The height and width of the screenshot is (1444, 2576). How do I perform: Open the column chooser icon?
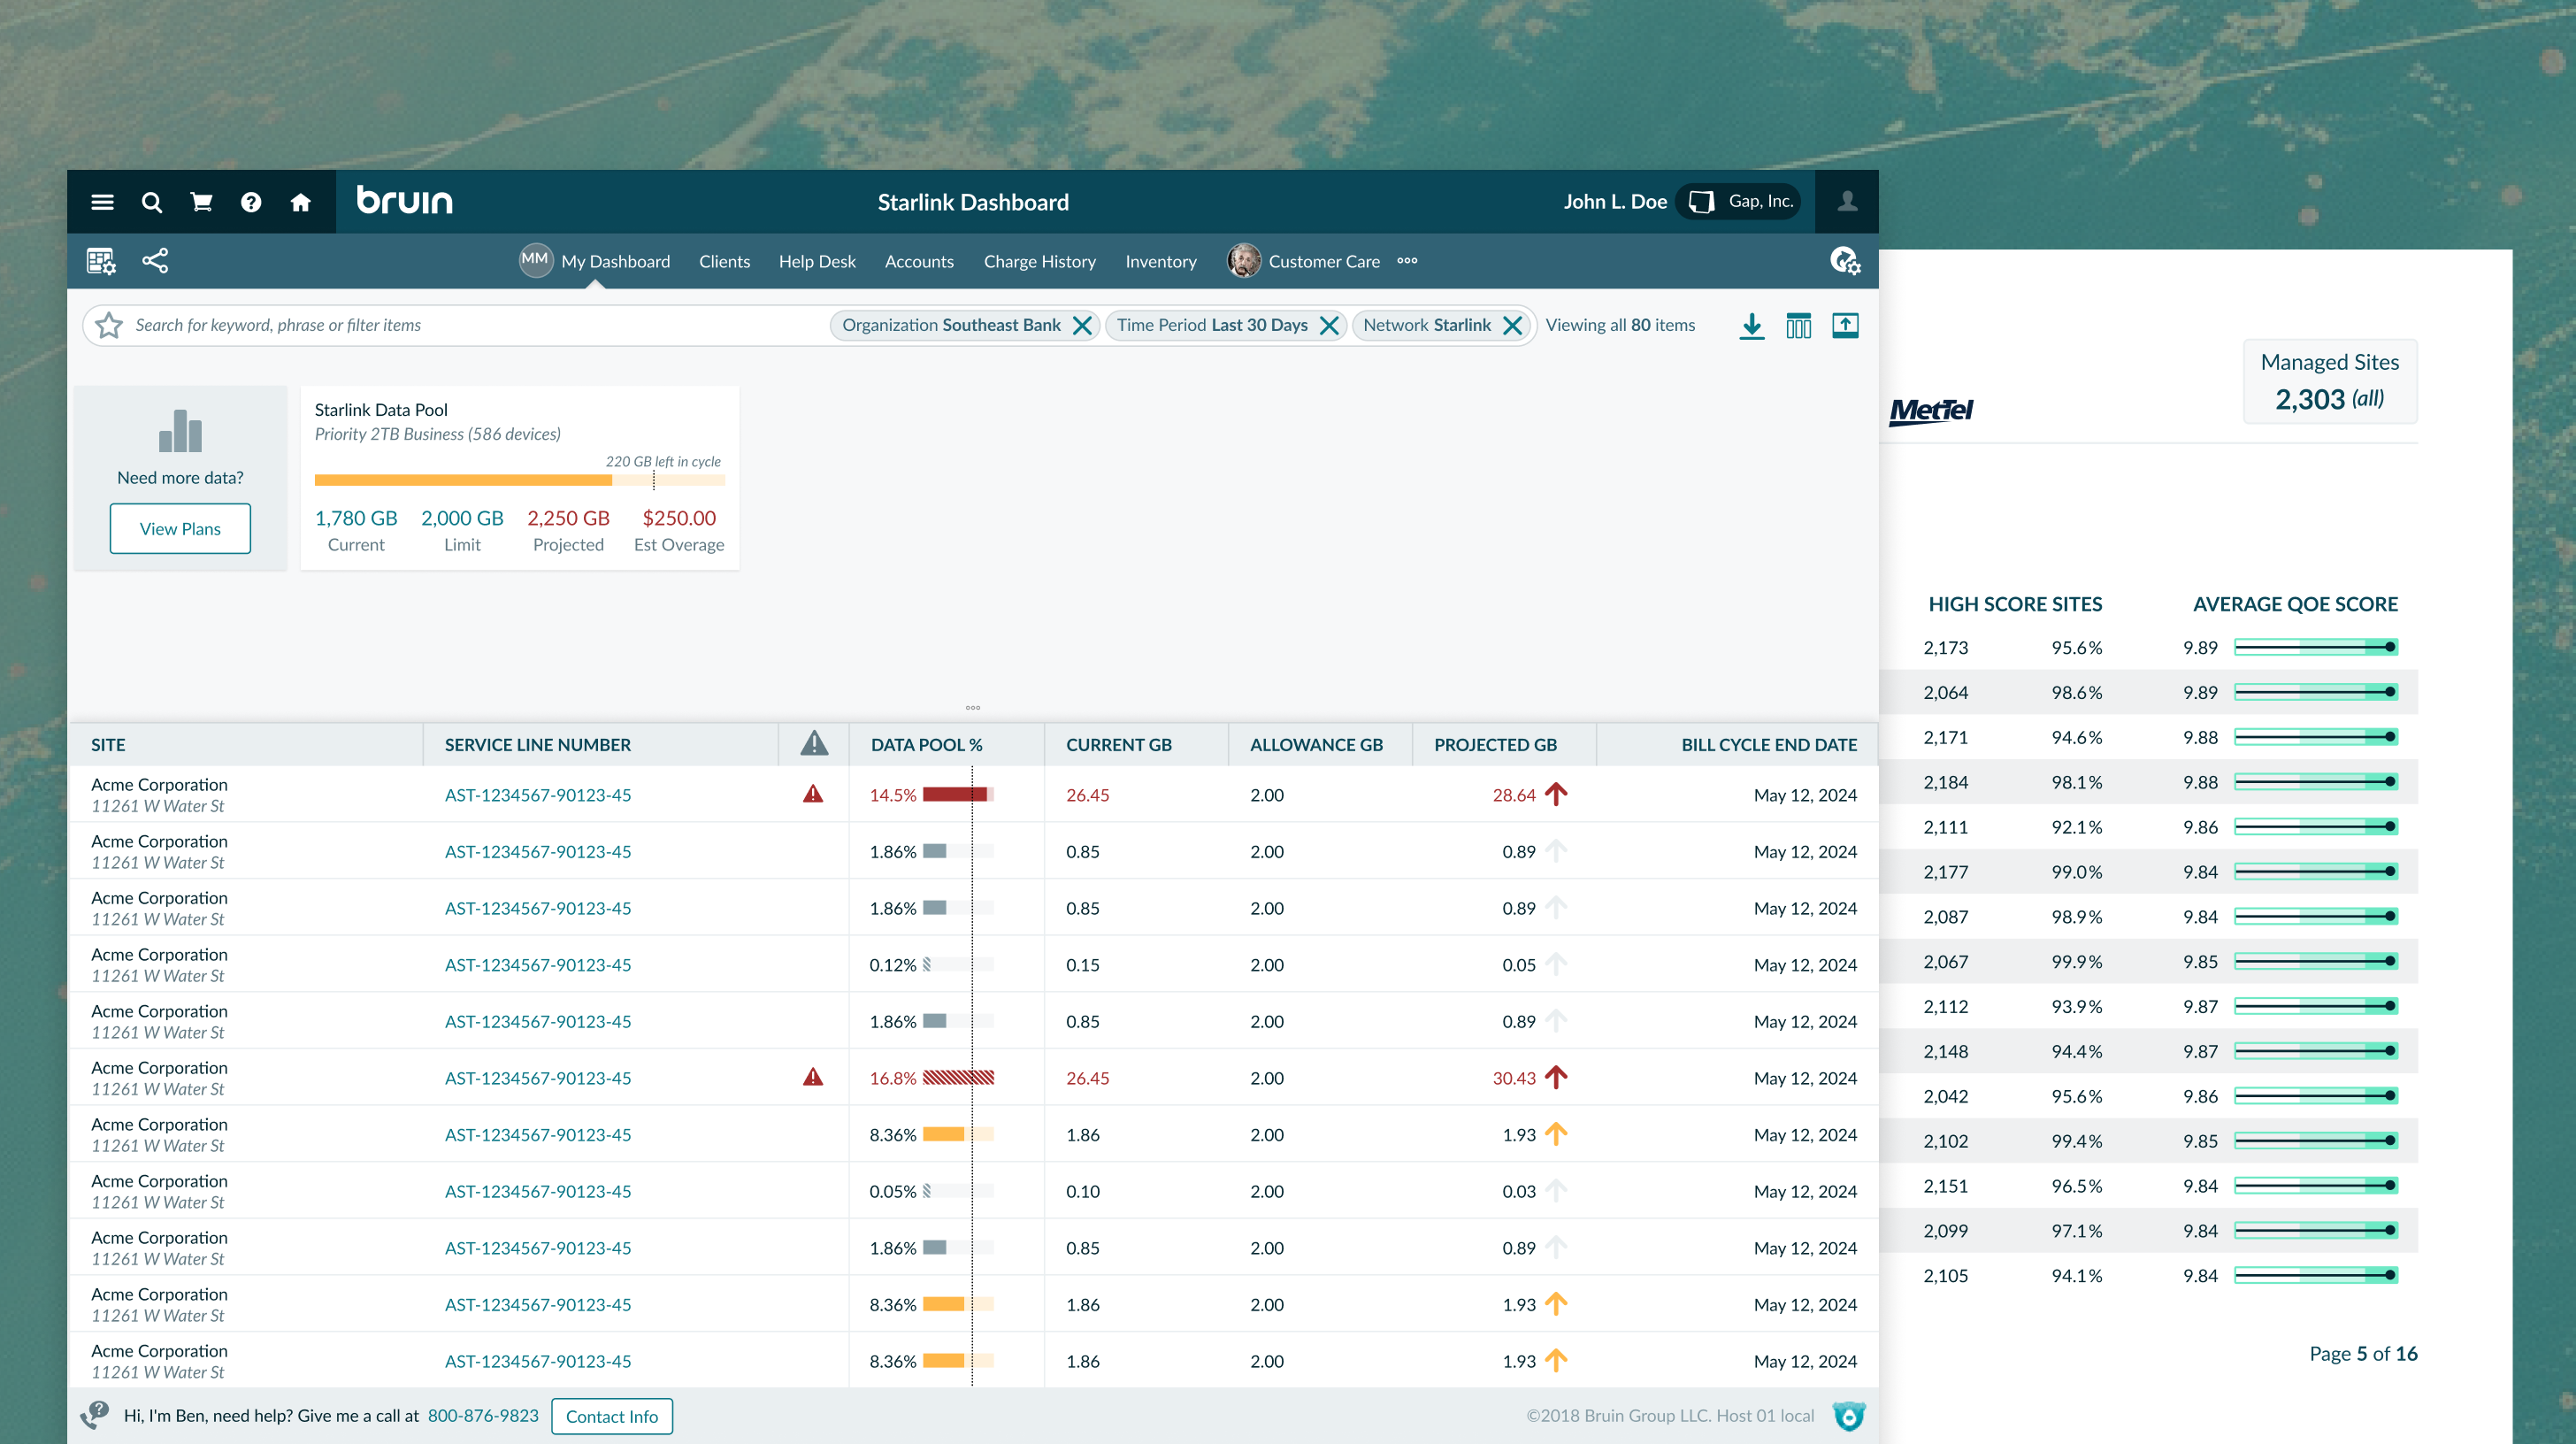(x=1799, y=326)
